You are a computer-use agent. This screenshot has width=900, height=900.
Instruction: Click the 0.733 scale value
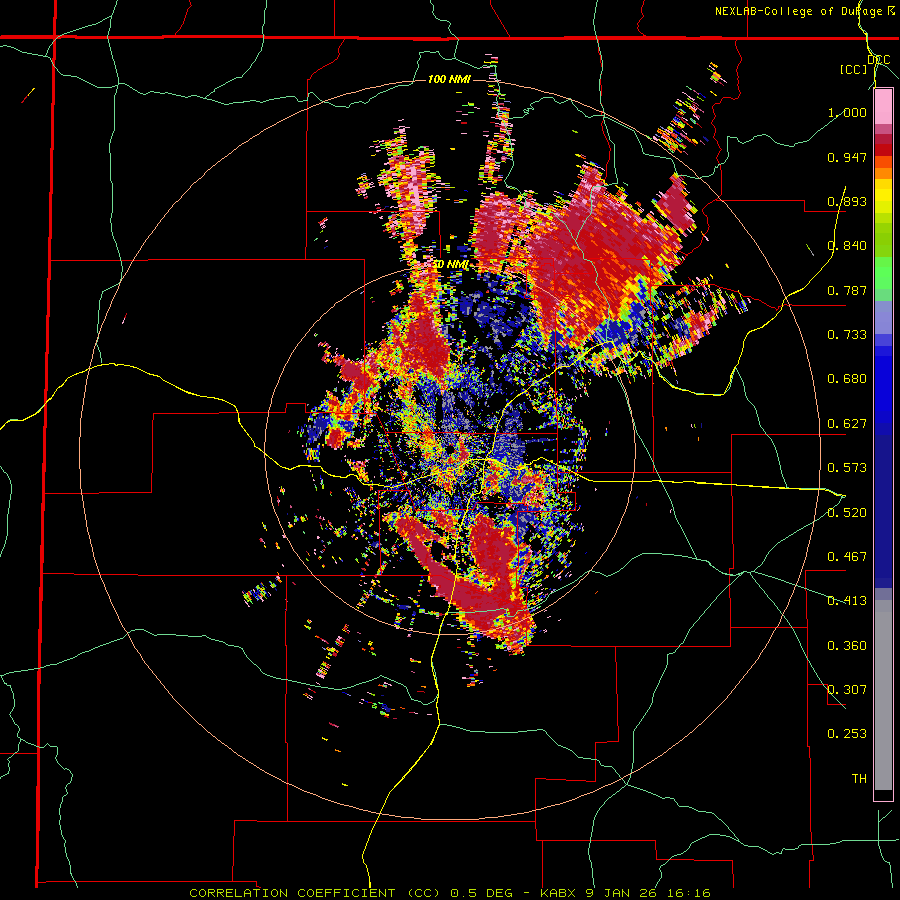[x=847, y=335]
